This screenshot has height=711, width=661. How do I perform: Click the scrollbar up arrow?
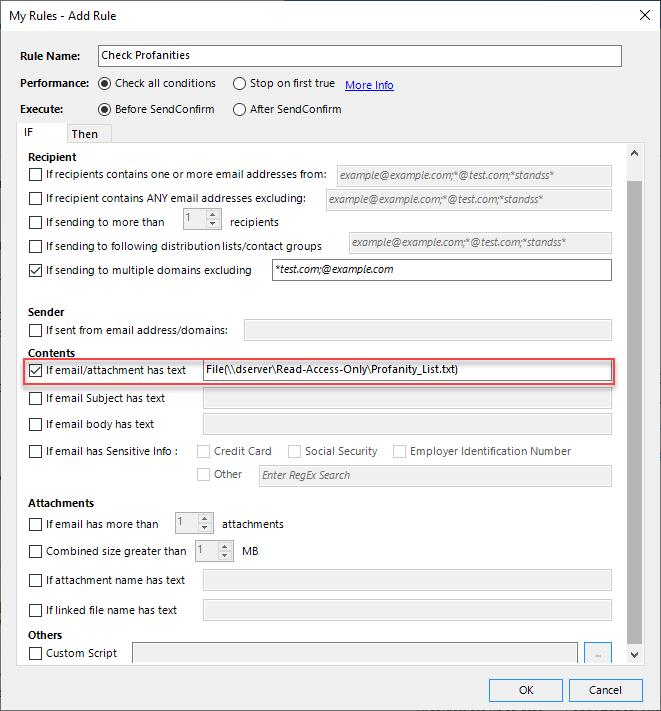(634, 153)
